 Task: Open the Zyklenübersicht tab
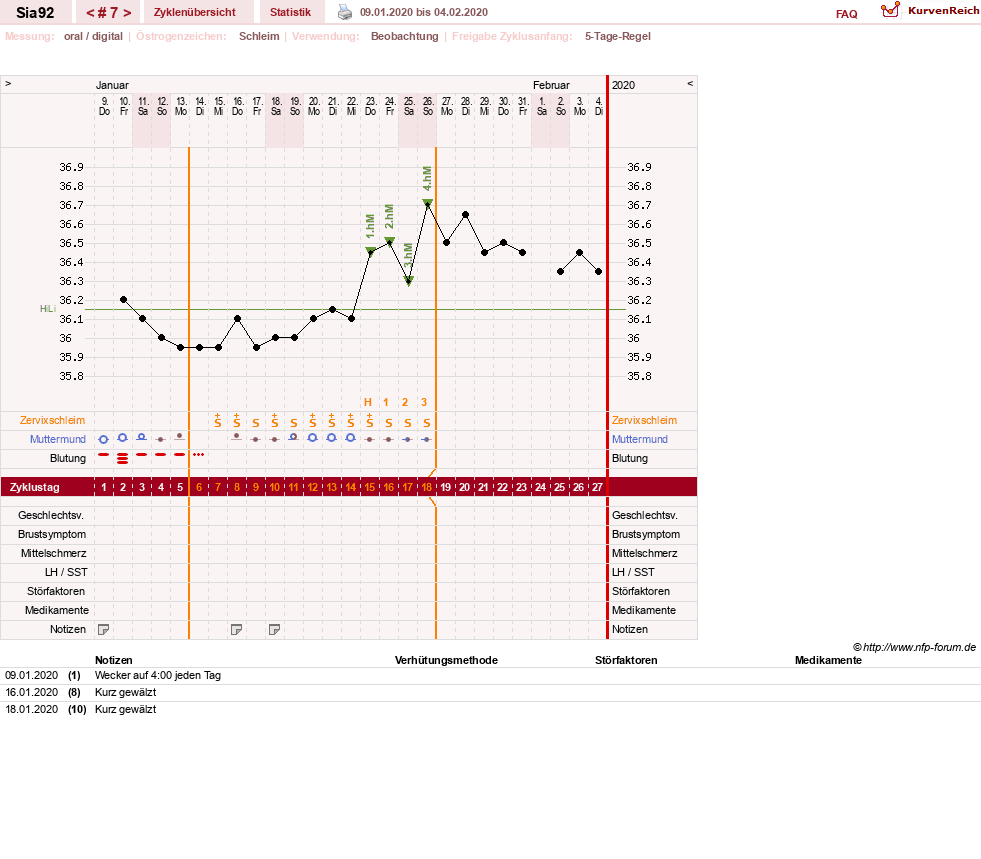click(195, 12)
